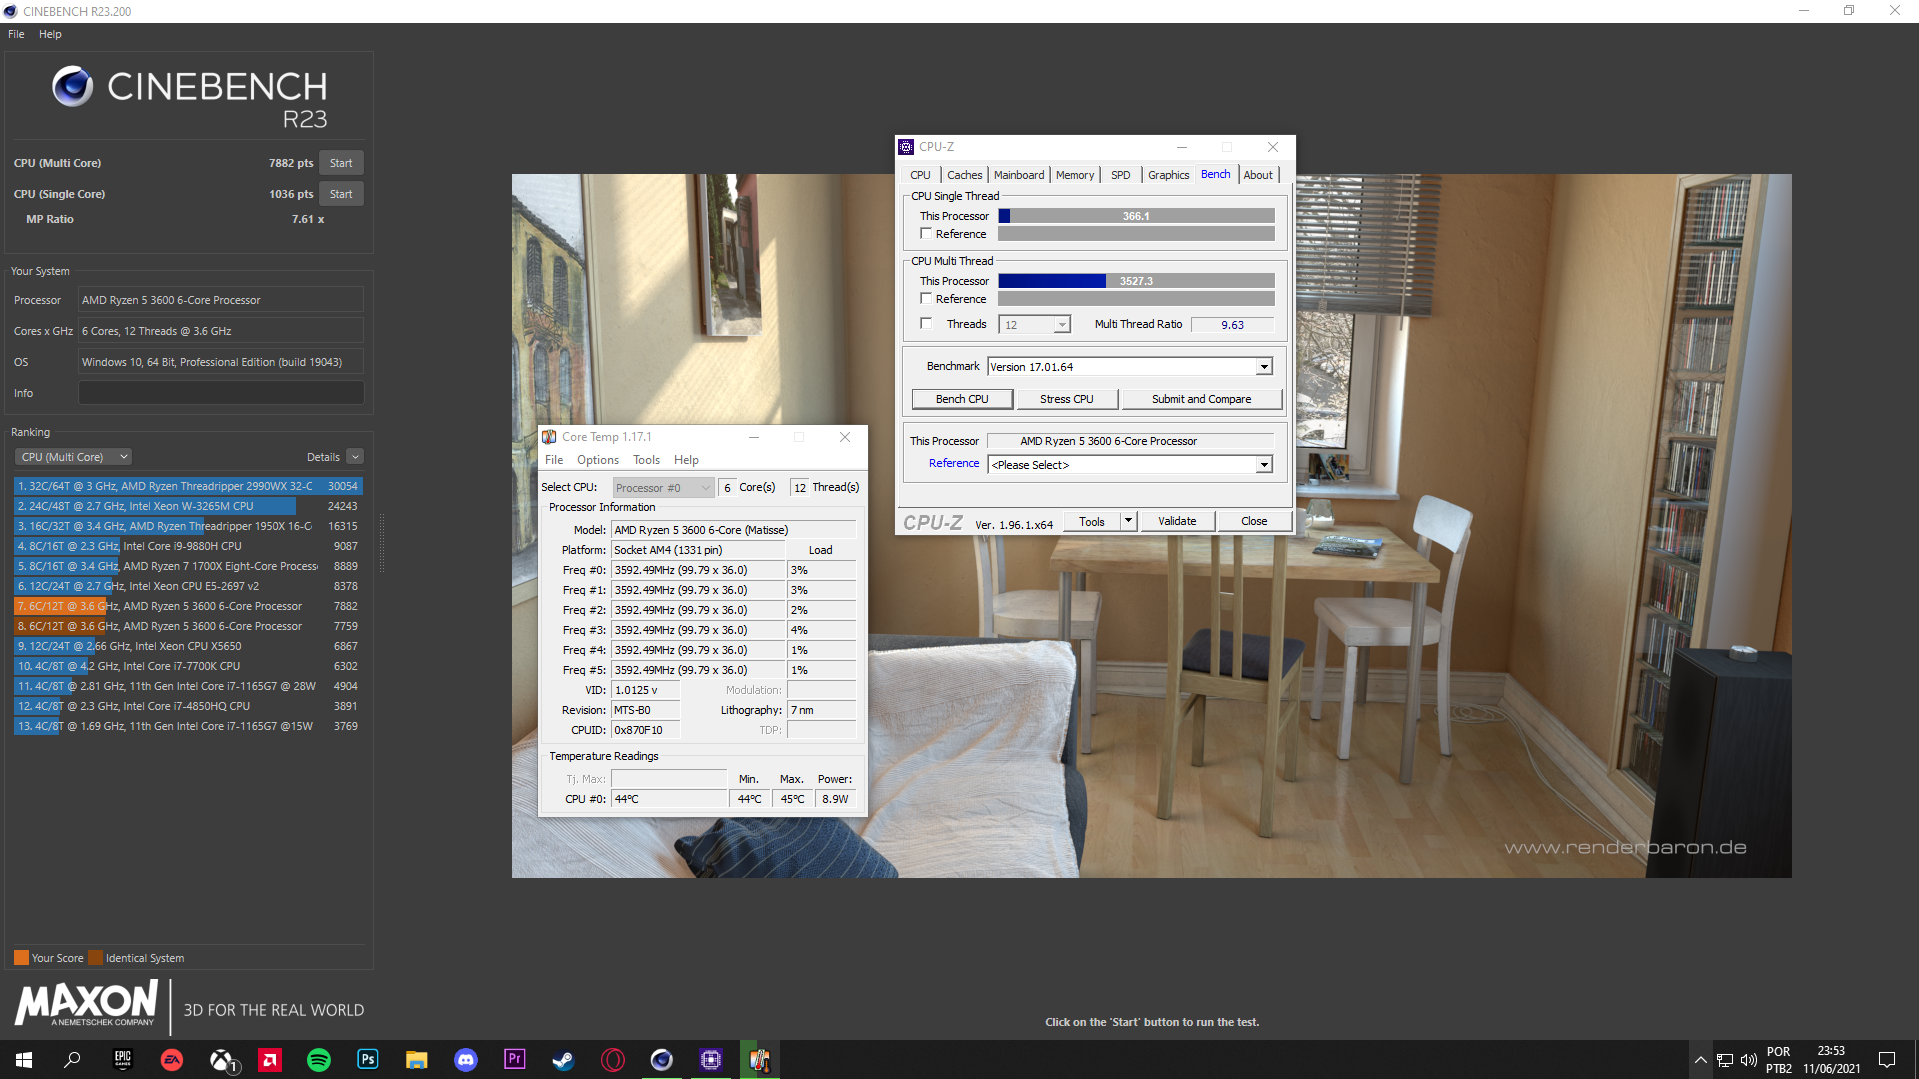This screenshot has width=1919, height=1079.
Task: Open the volume control in the system tray
Action: click(x=1749, y=1060)
